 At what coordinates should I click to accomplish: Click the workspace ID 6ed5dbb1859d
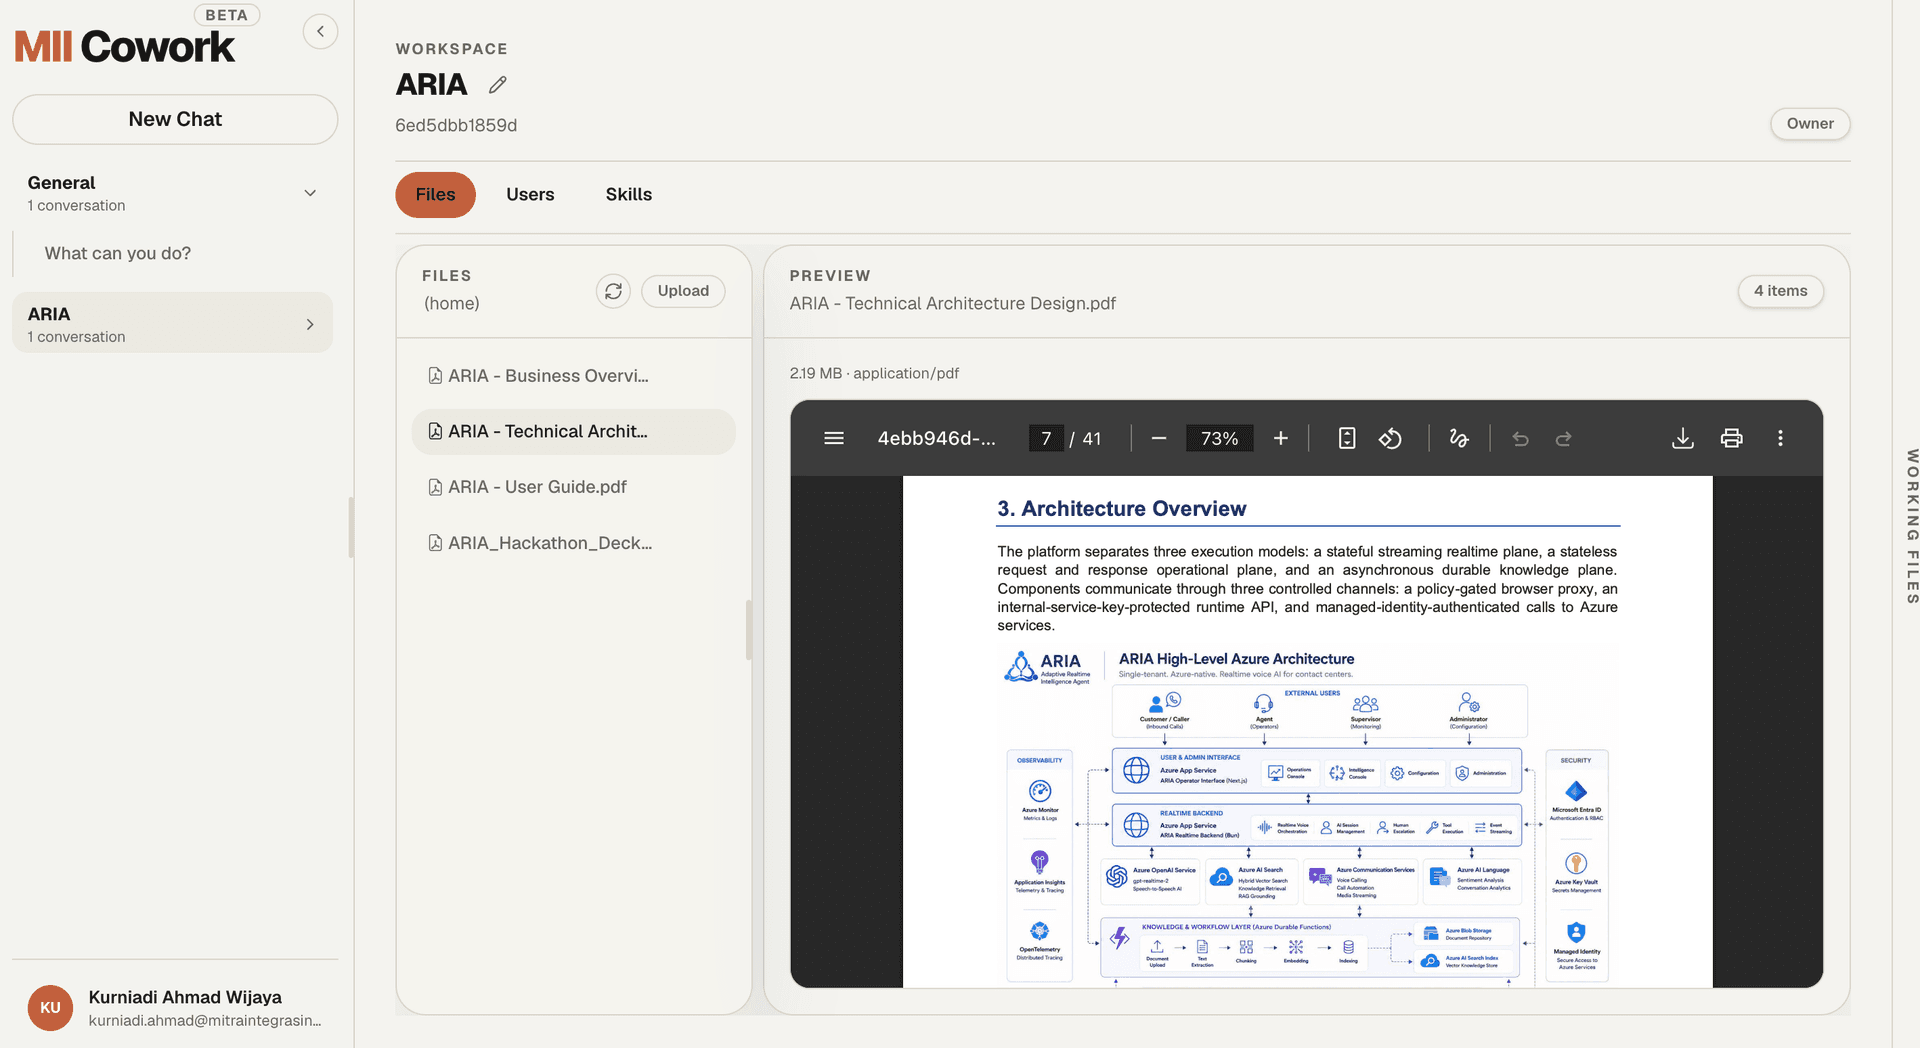pyautogui.click(x=456, y=125)
